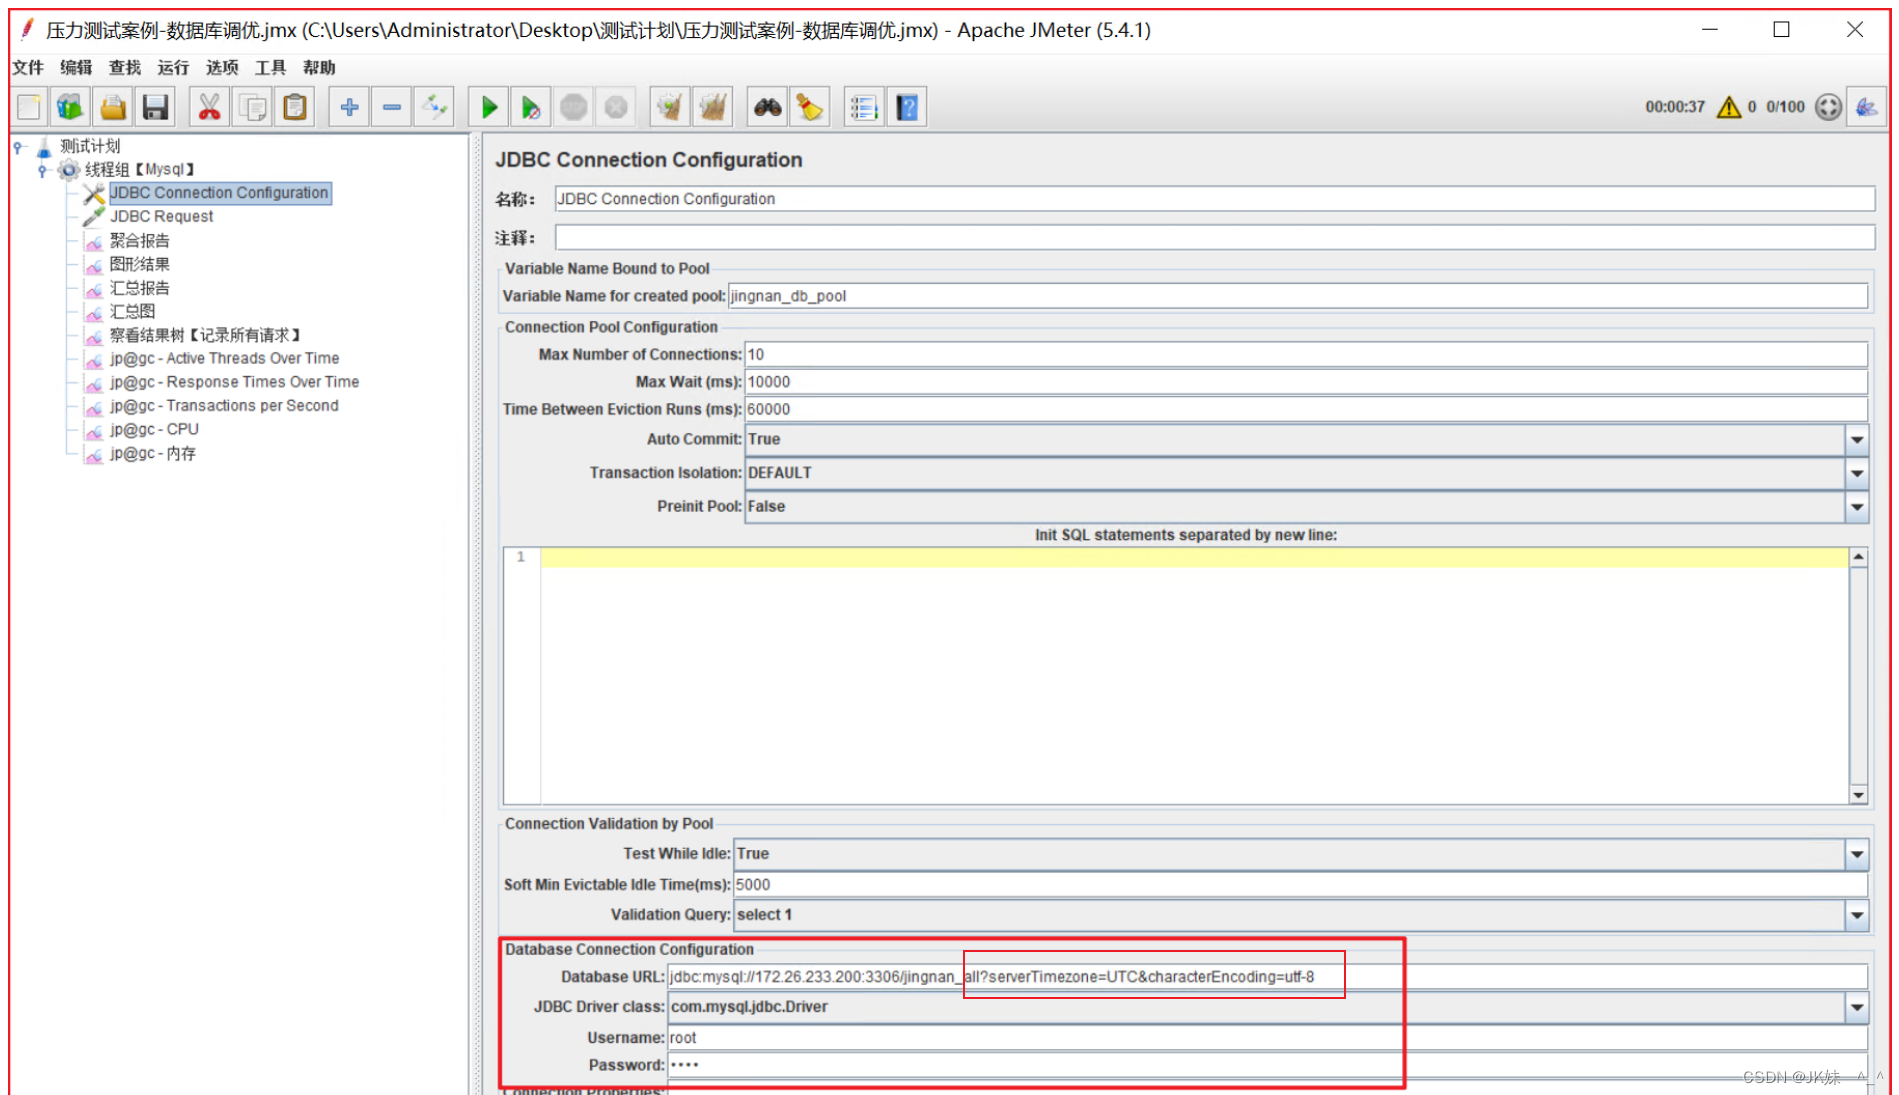Open the 查找 menu
The height and width of the screenshot is (1095, 1899).
coord(125,67)
